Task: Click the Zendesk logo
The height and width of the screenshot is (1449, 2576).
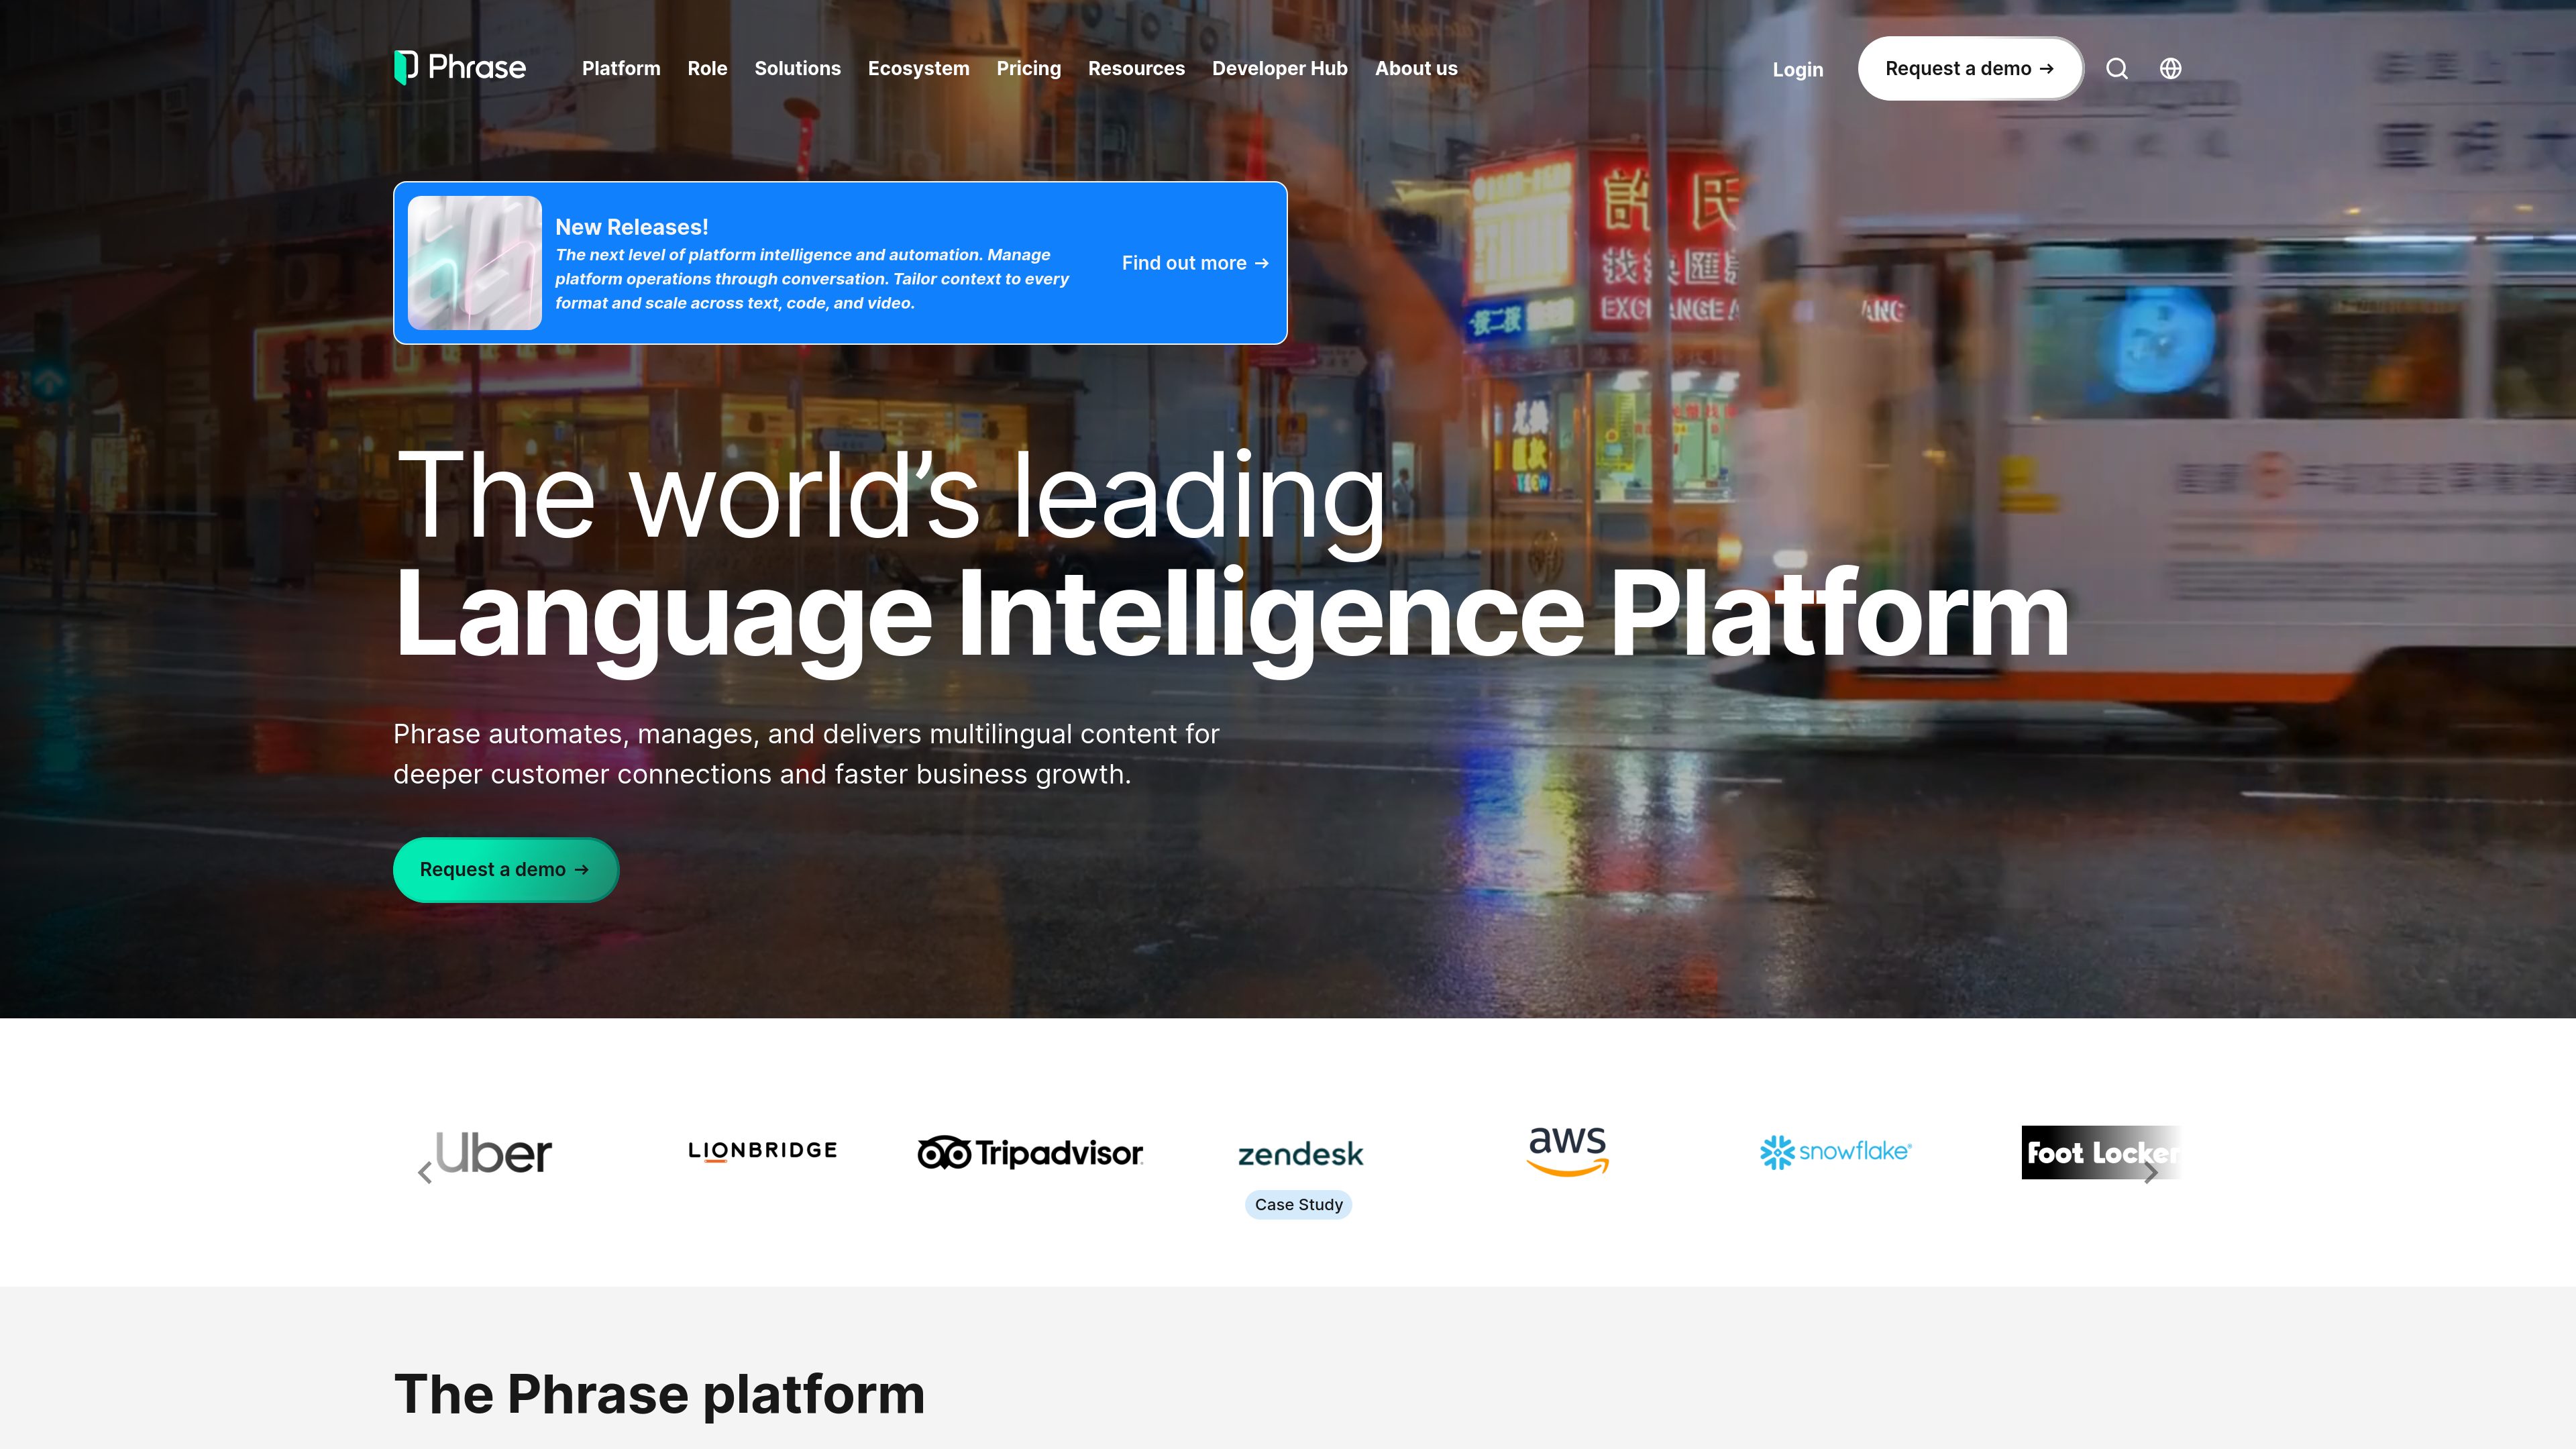Action: click(x=1300, y=1154)
